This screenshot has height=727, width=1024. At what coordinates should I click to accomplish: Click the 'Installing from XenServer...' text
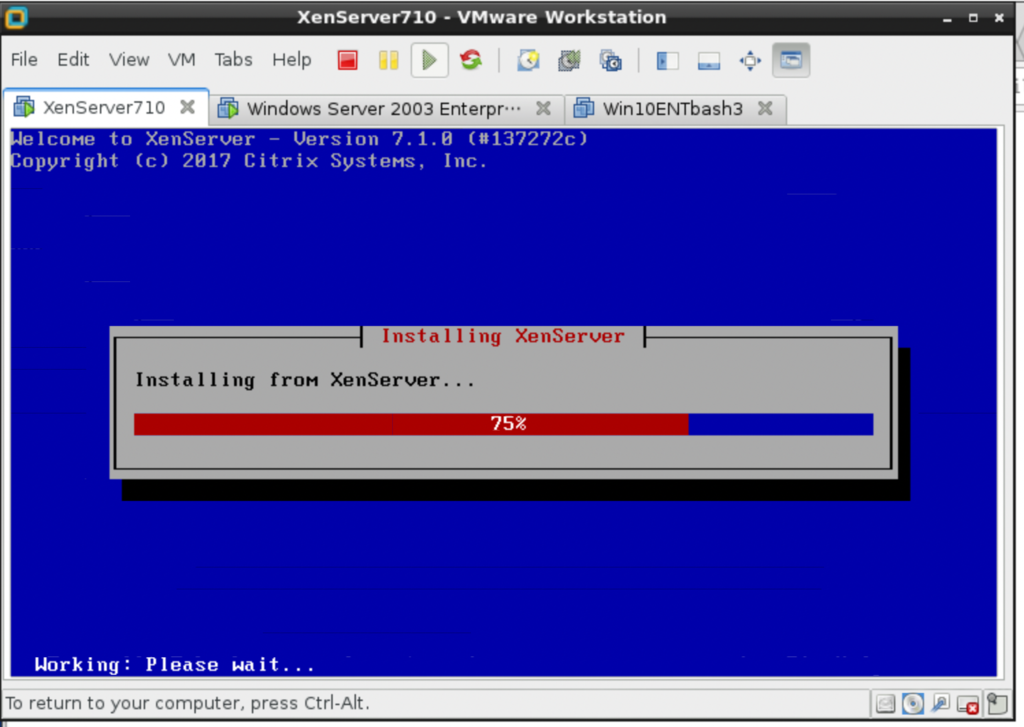tap(304, 380)
